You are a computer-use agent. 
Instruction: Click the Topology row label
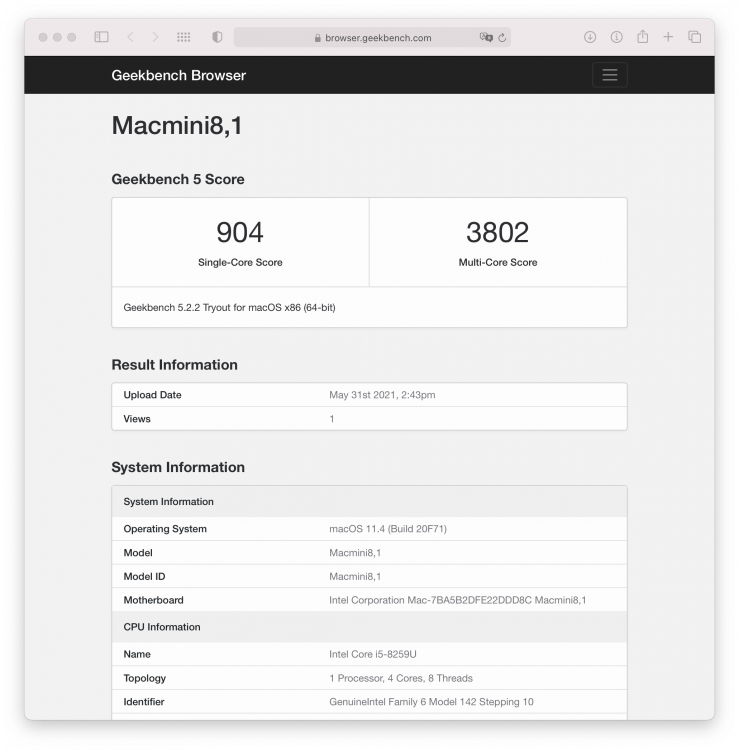144,678
